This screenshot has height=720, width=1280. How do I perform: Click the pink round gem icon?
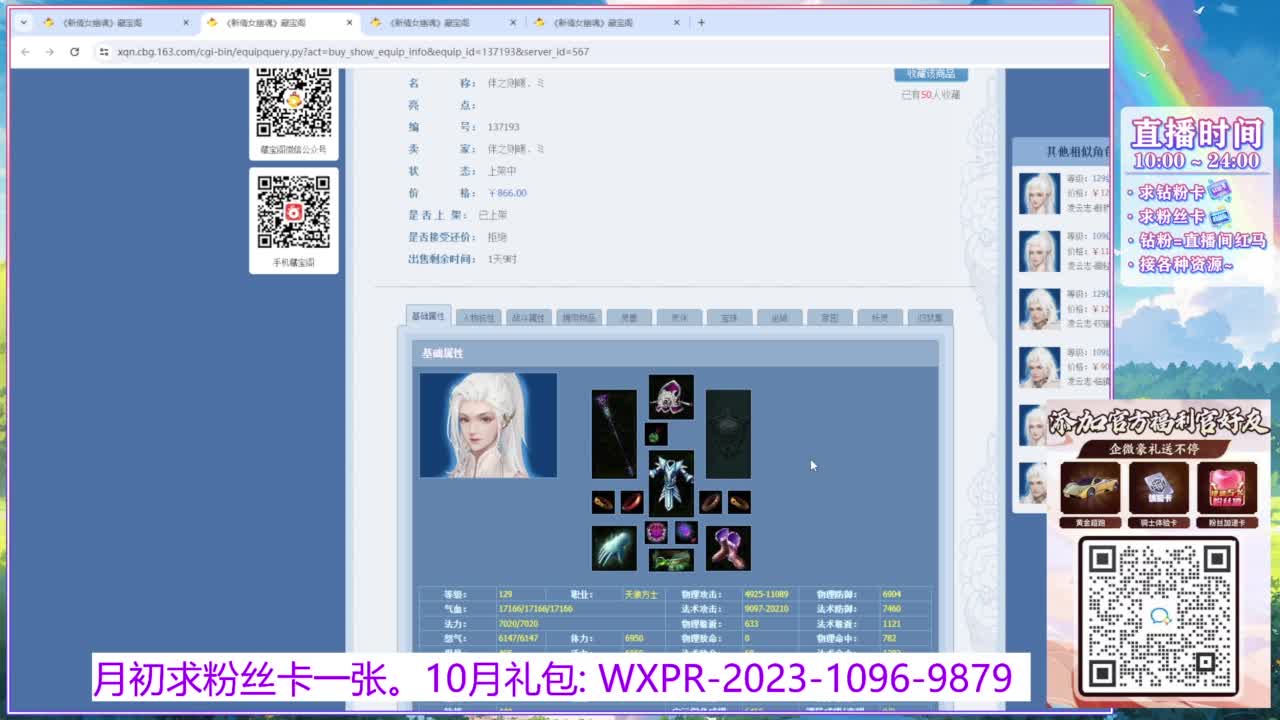(656, 532)
